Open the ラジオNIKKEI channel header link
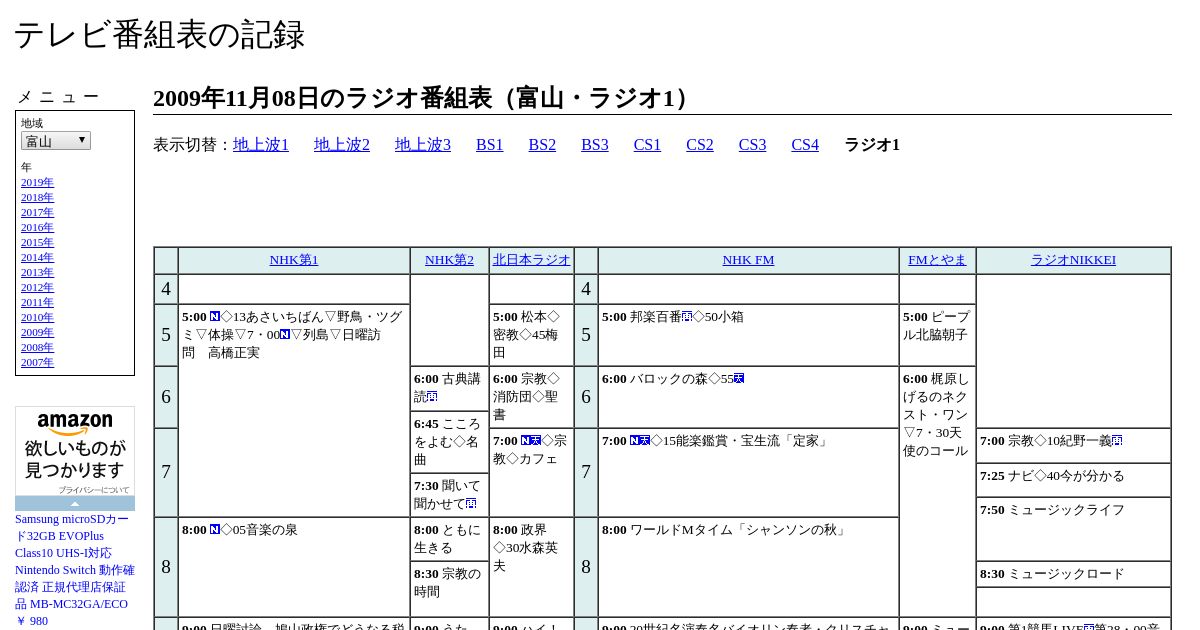The height and width of the screenshot is (630, 1200). 1073,260
